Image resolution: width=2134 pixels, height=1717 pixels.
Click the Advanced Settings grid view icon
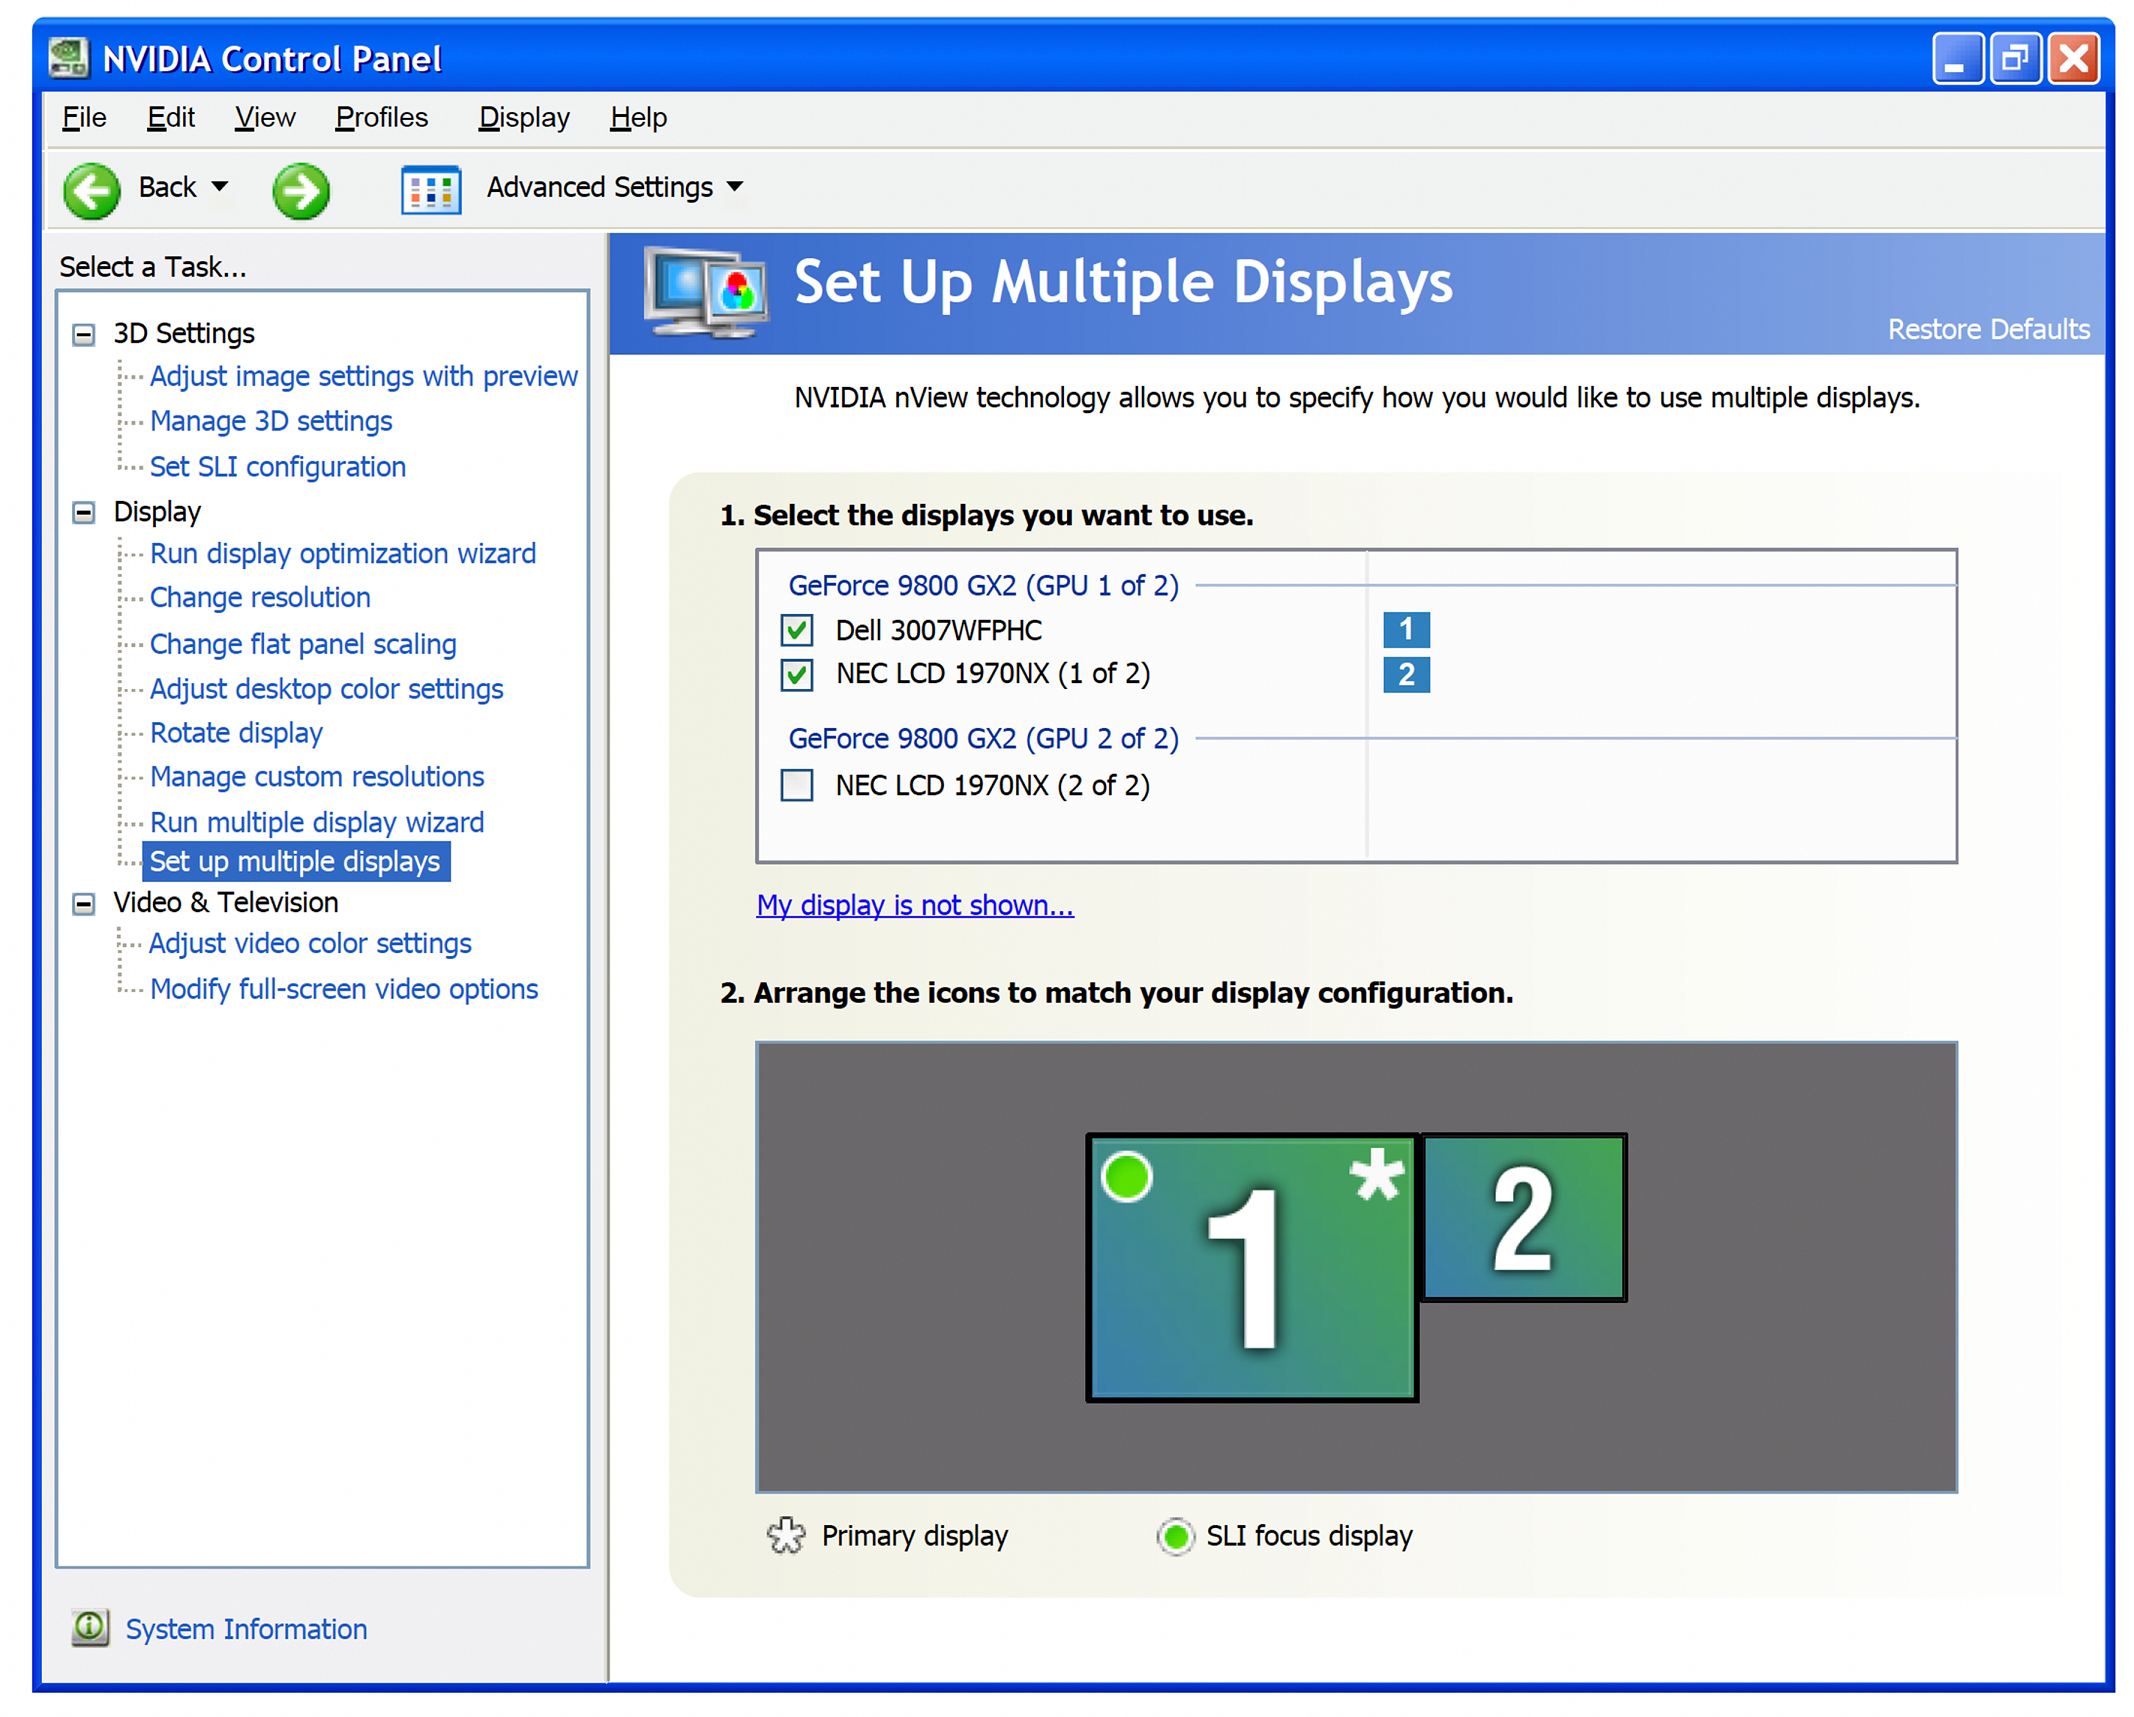[430, 190]
